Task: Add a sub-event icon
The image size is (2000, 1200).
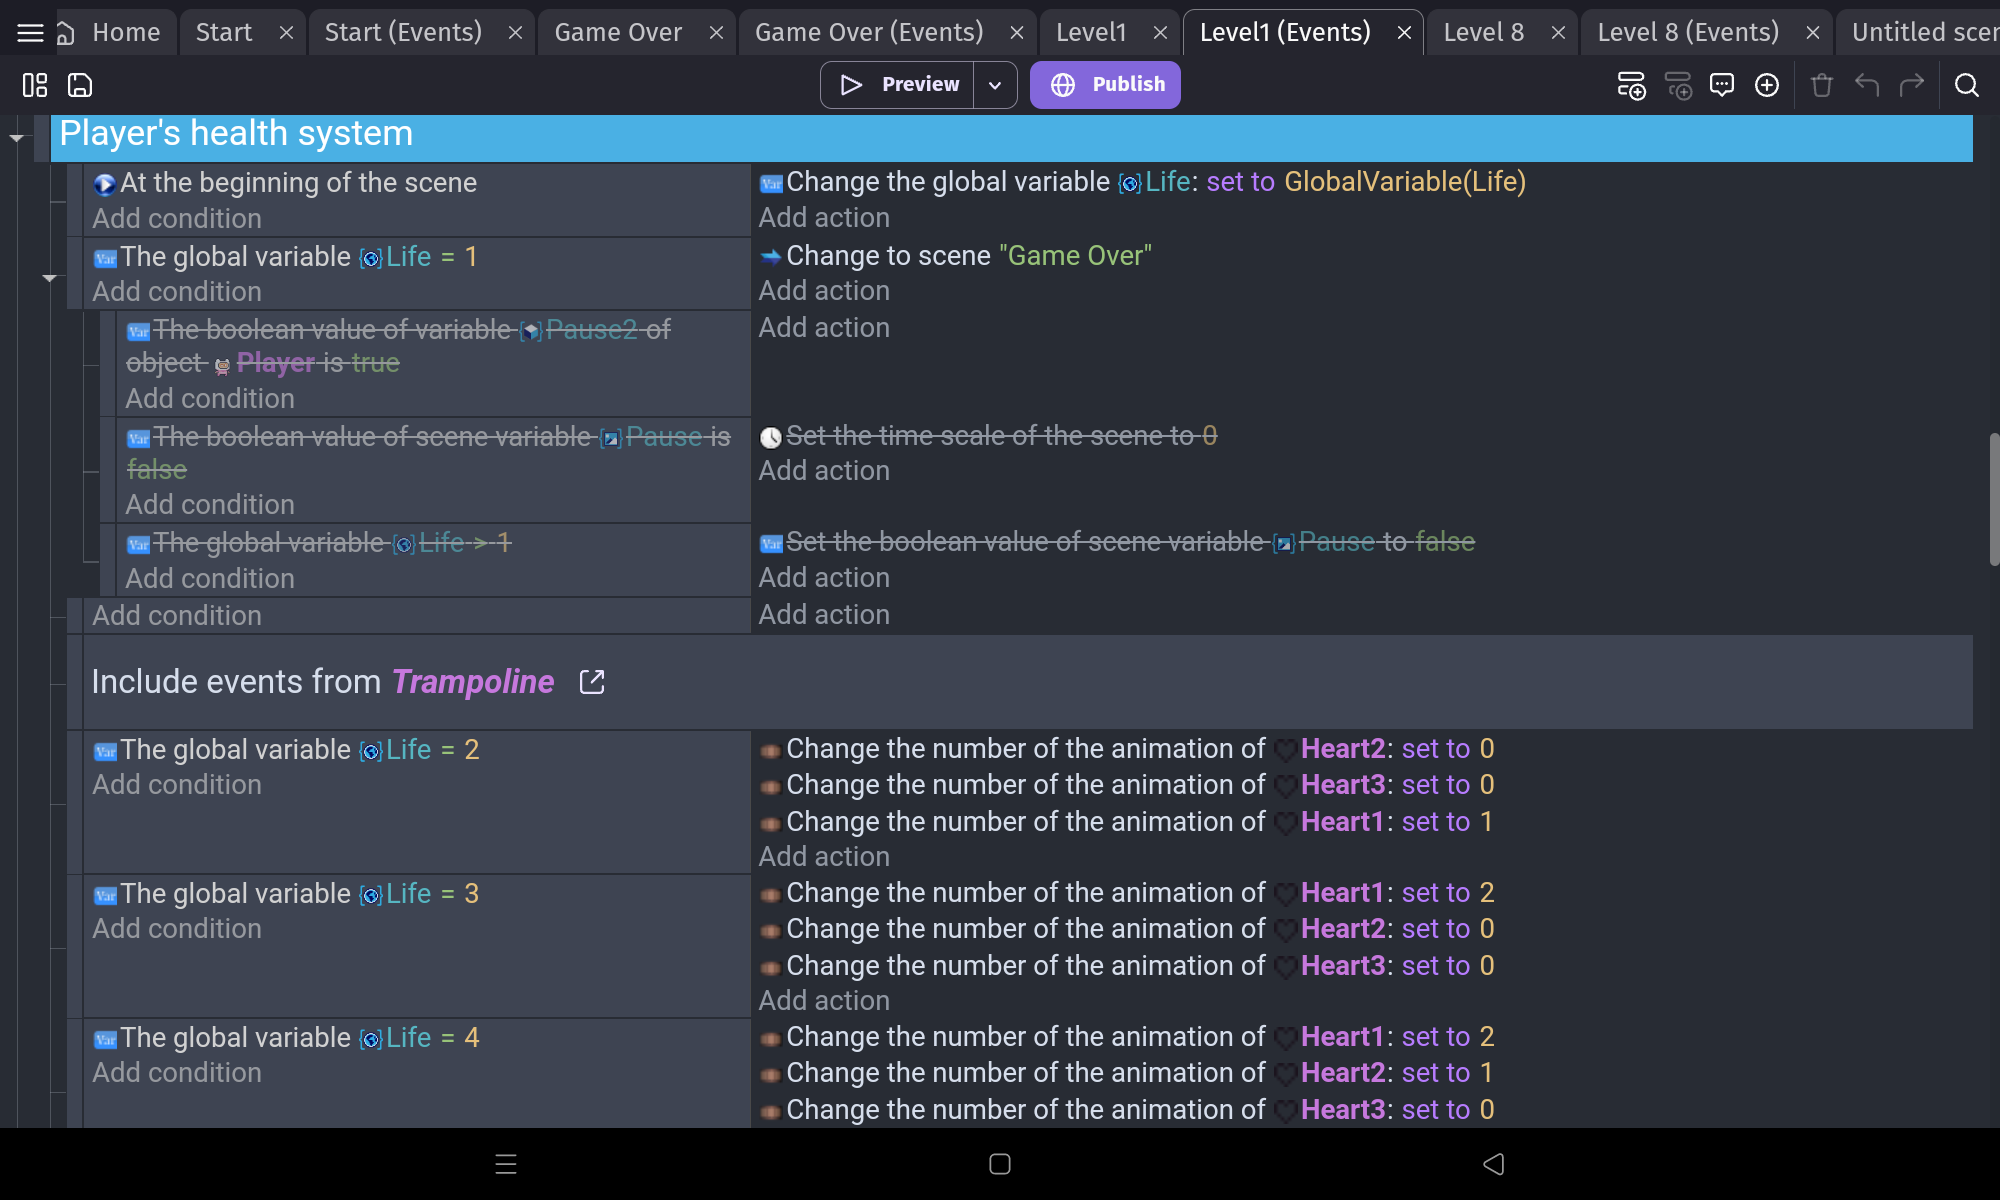Action: click(x=1677, y=85)
